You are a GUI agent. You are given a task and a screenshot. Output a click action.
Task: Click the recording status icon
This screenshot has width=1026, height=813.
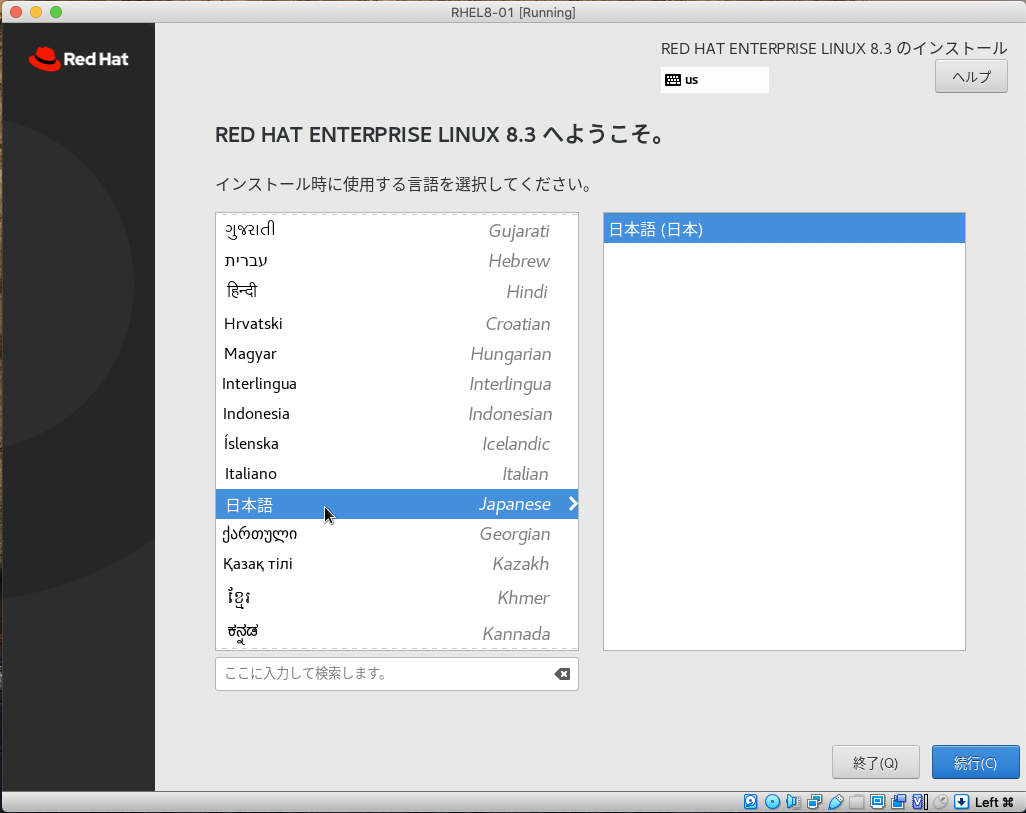click(897, 801)
